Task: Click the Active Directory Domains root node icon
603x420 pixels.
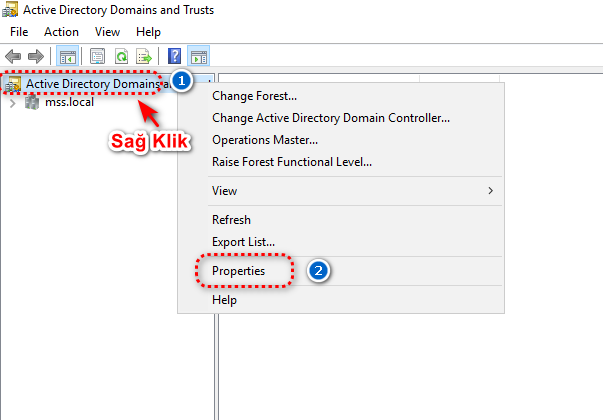Action: coord(13,84)
